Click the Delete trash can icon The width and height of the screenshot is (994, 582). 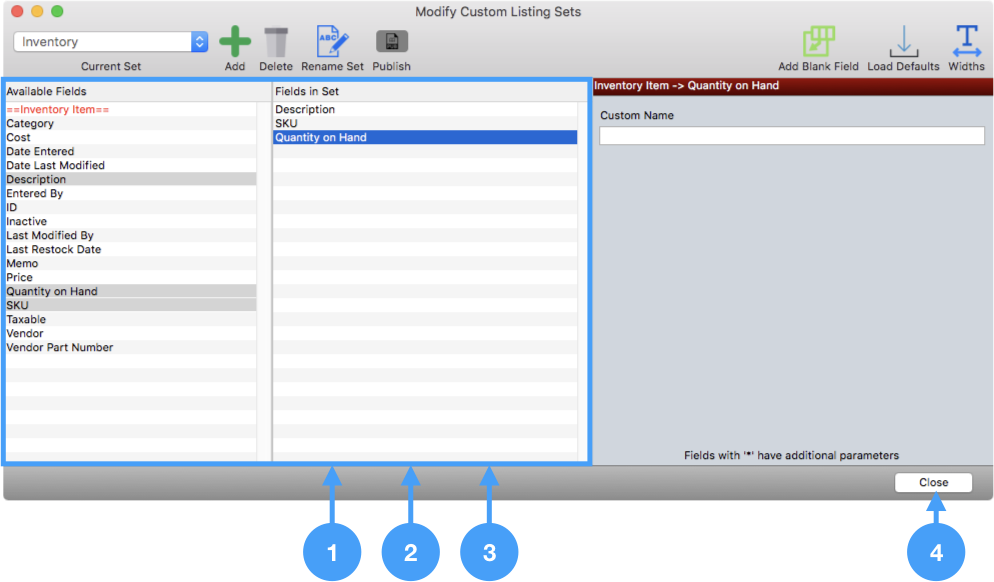(x=276, y=42)
